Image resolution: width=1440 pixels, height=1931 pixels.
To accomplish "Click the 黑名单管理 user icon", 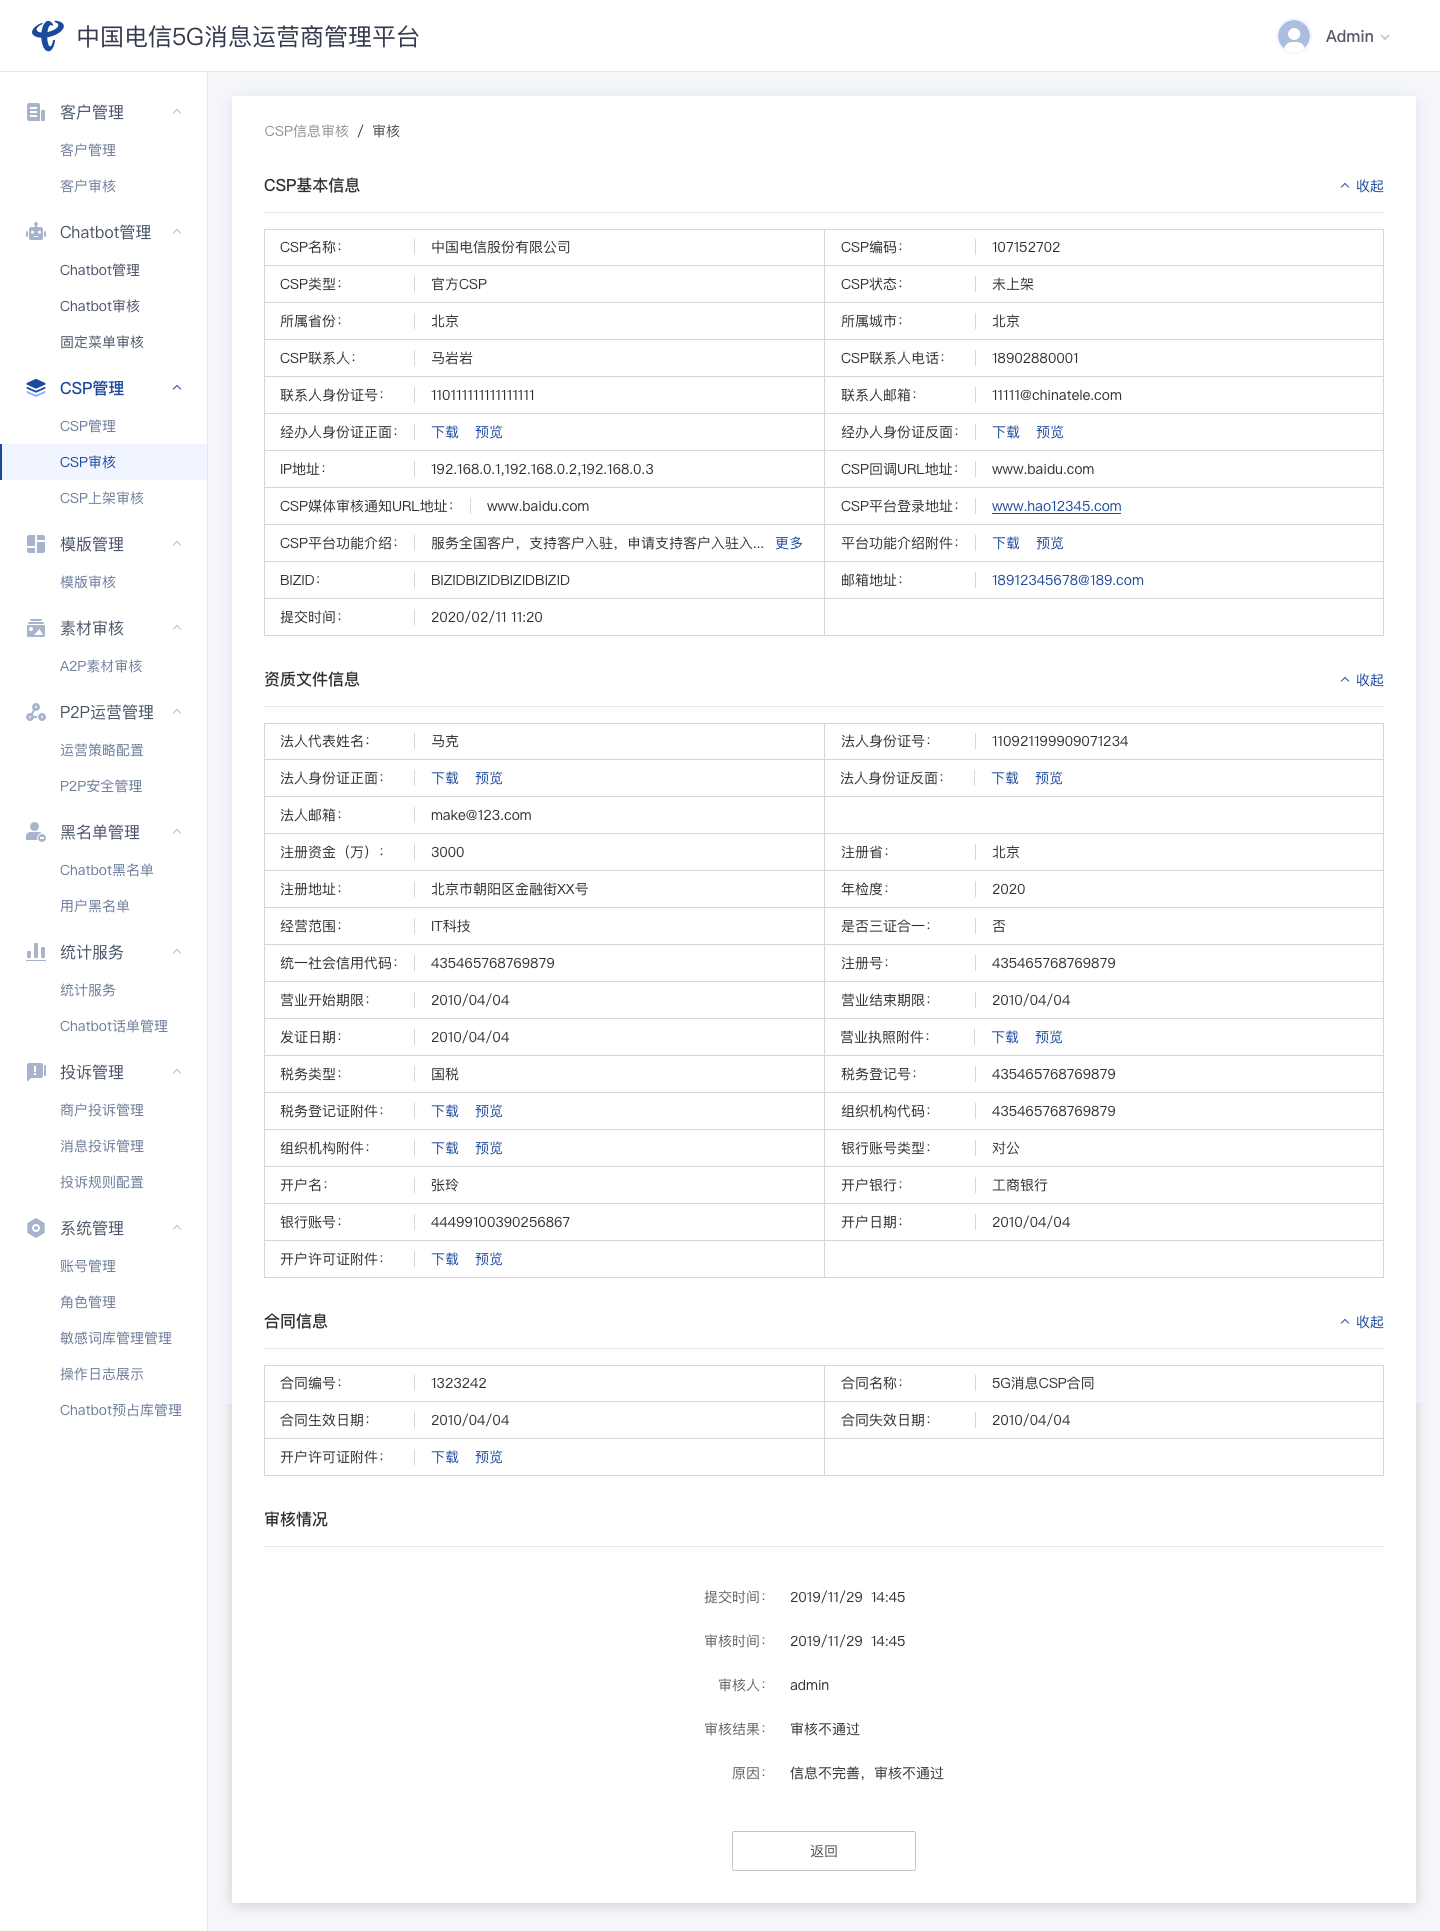I will point(36,832).
